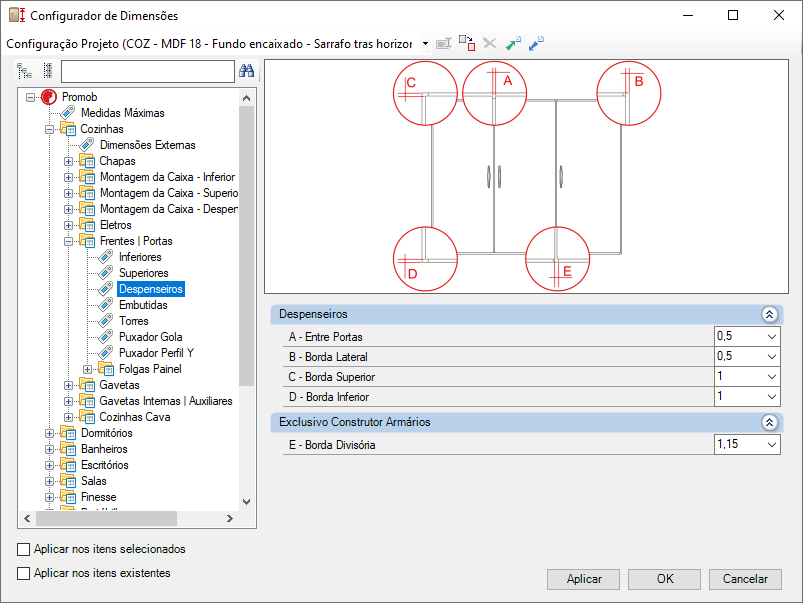
Task: Select the Embutidas tree item
Action: [x=143, y=305]
